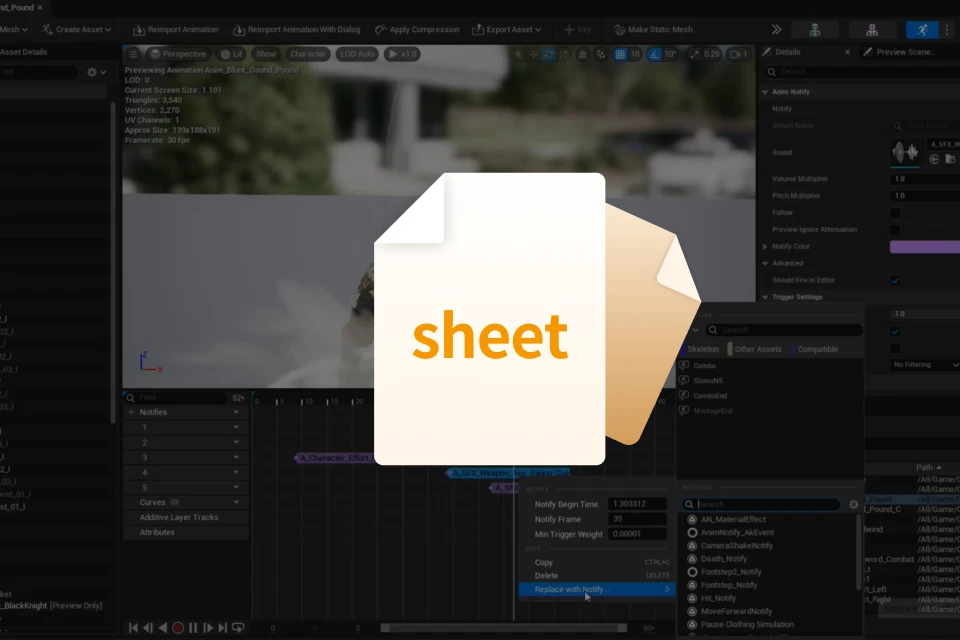
Task: Click the purple Notify Color swatch
Action: 924,247
